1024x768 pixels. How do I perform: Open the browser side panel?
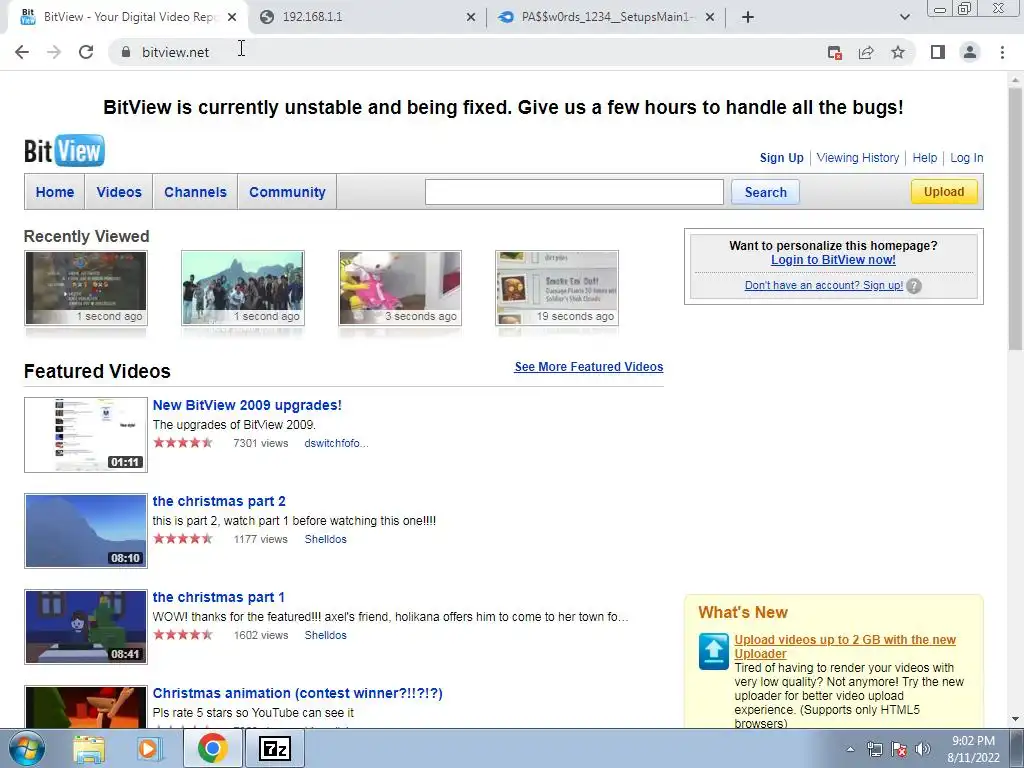[x=938, y=52]
